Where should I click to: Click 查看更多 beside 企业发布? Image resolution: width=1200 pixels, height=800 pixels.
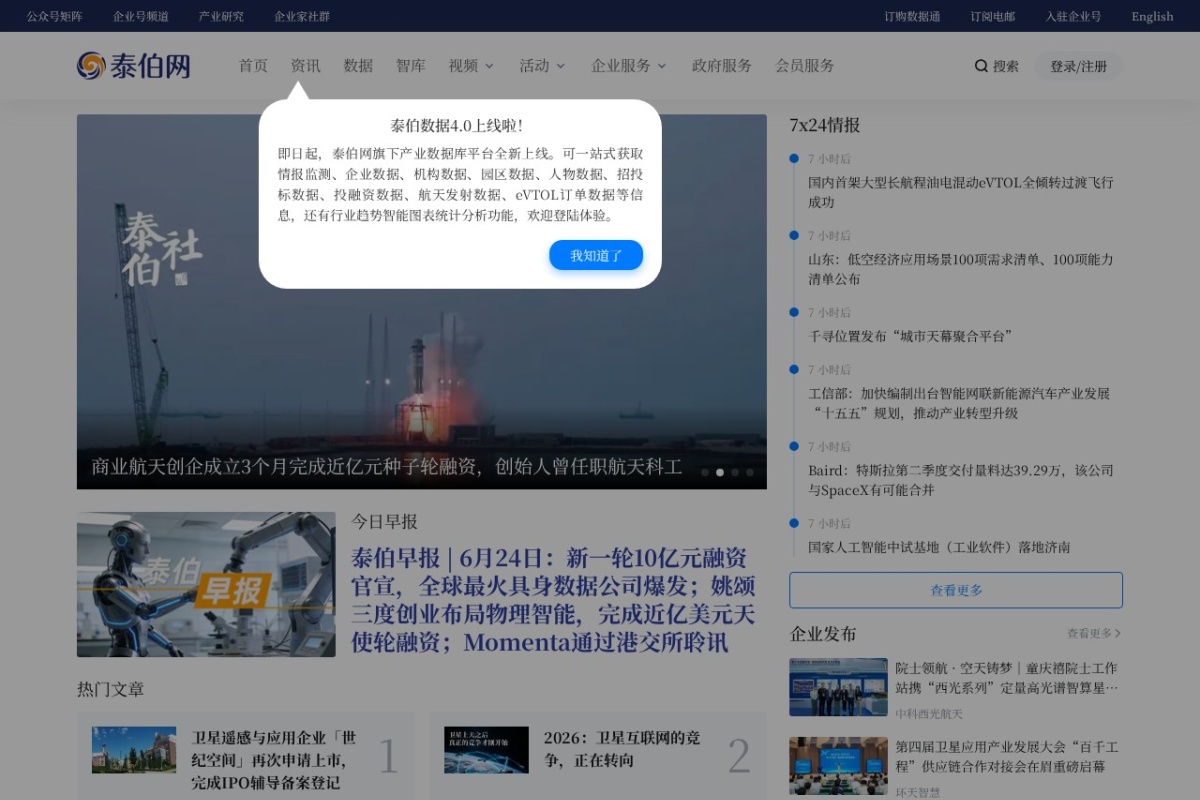(1094, 633)
